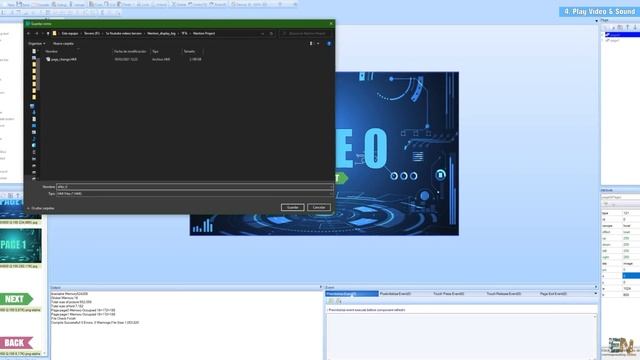This screenshot has width=640, height=360.
Task: Select the NEXT picture thumbnail
Action: click(16, 299)
